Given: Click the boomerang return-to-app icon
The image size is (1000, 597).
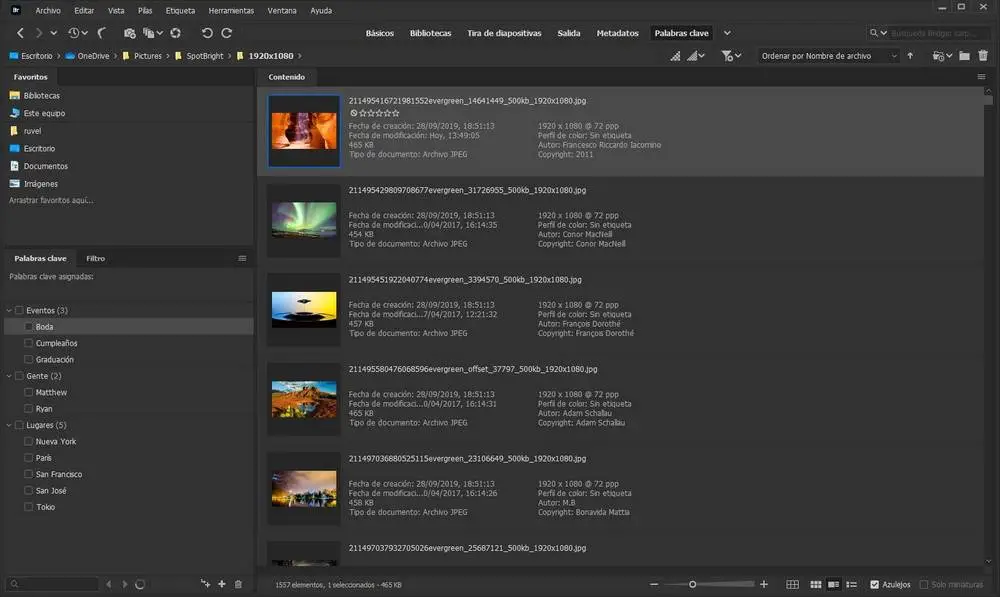Looking at the screenshot, I should (102, 33).
